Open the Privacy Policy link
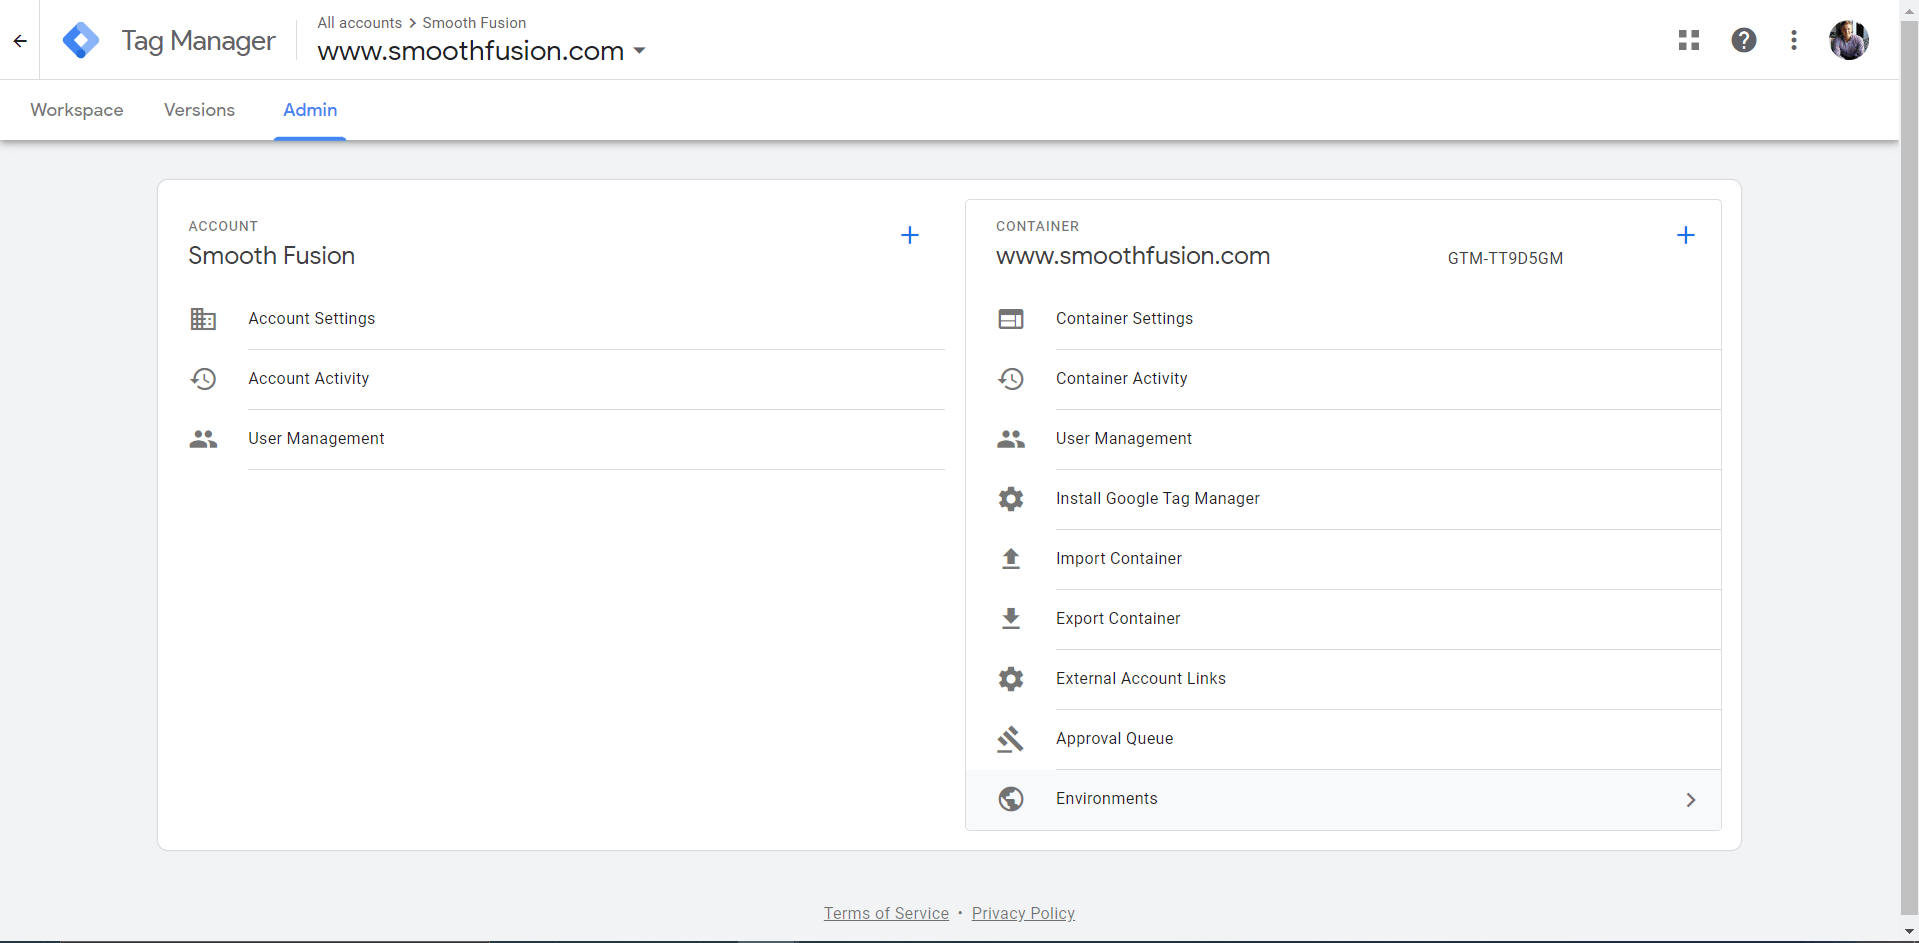Screen dimensions: 1919x943 1023,913
